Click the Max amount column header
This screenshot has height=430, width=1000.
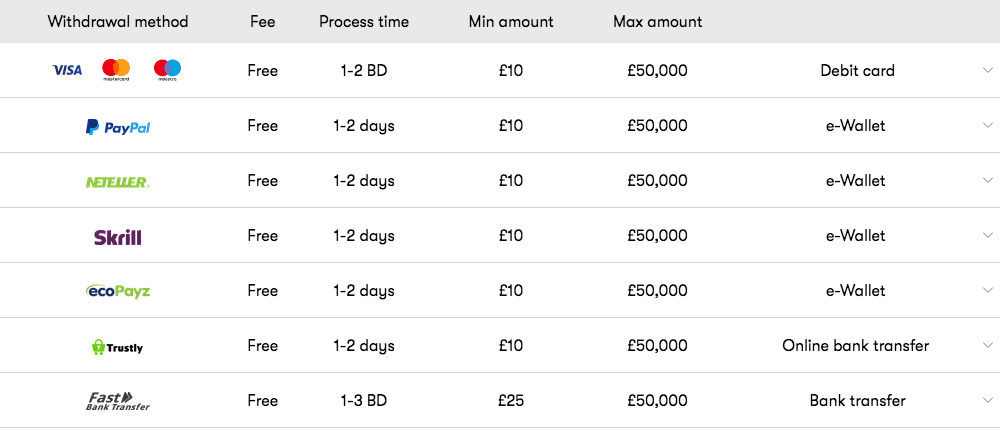pyautogui.click(x=658, y=22)
